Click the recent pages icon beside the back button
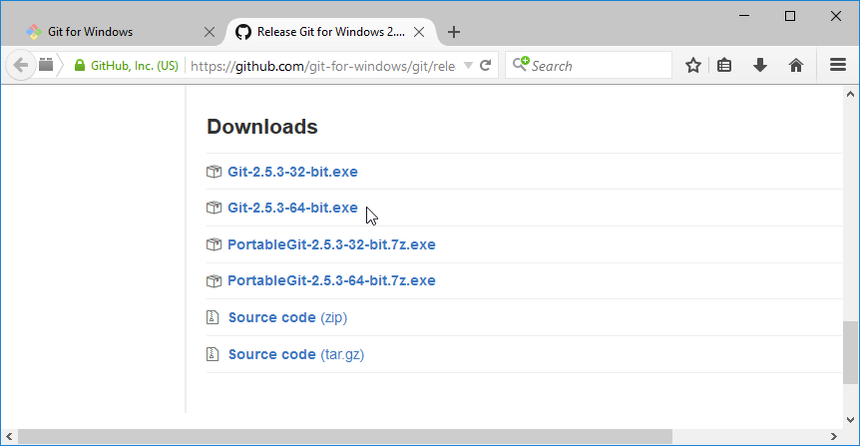The image size is (860, 446). click(46, 65)
